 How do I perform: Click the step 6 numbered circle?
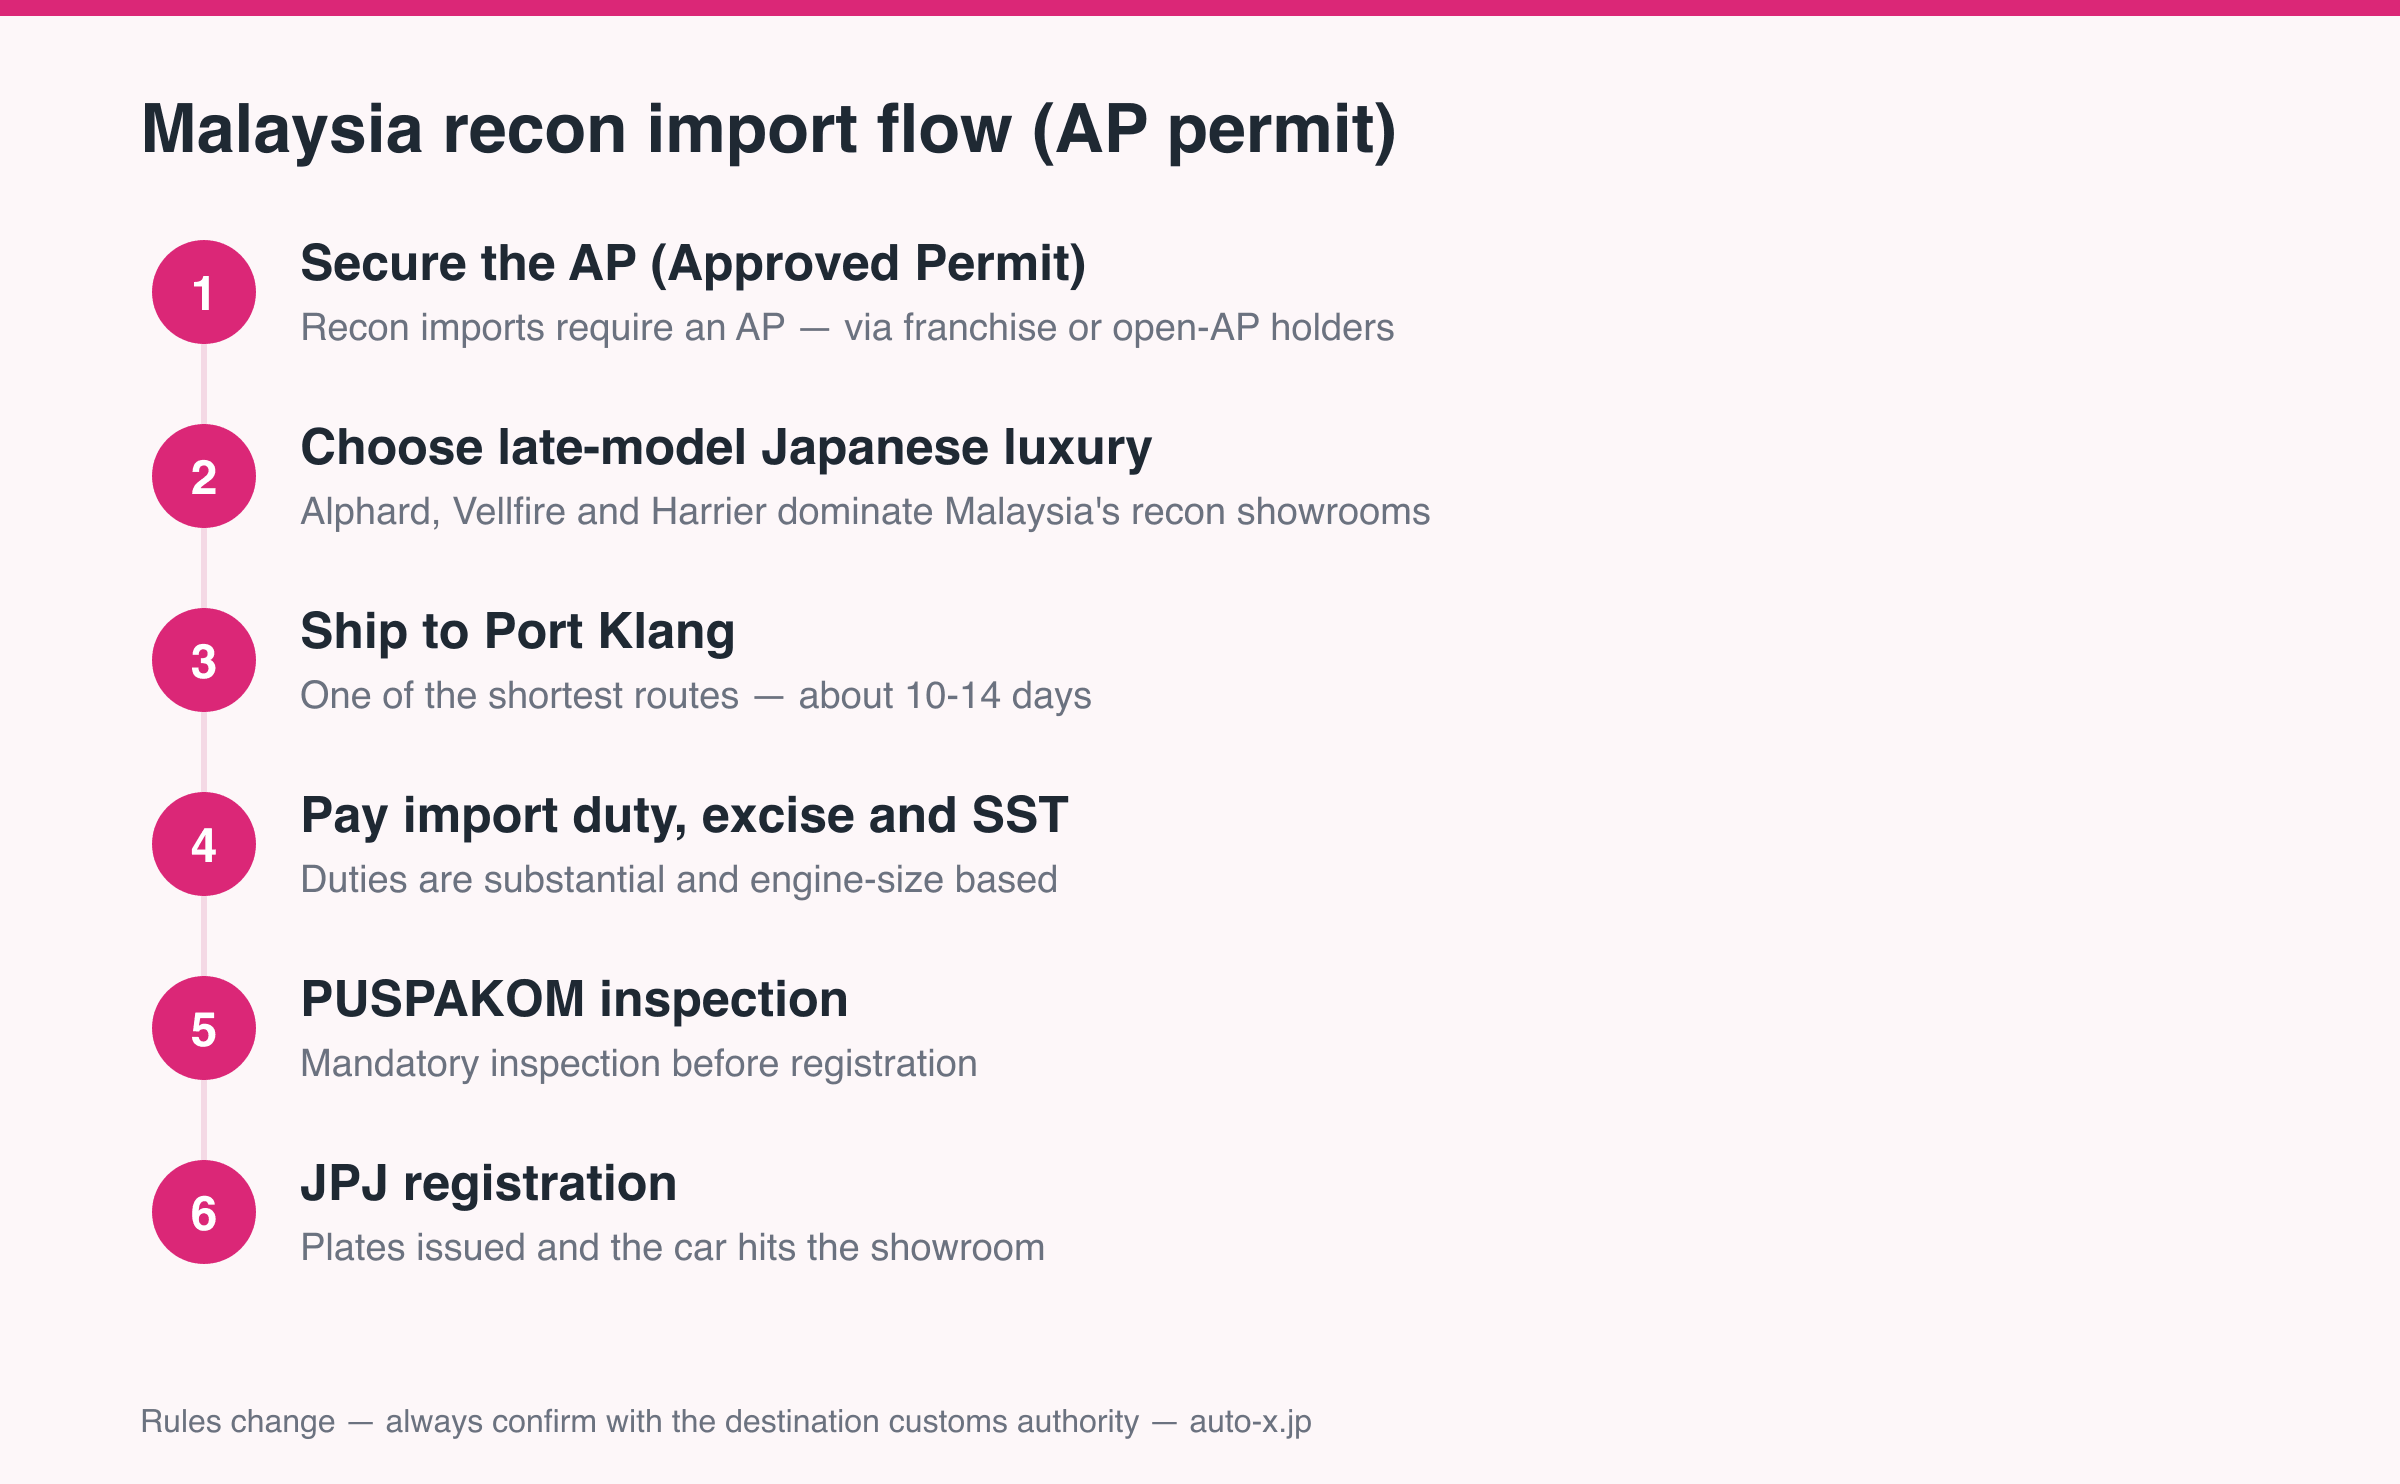(x=204, y=1212)
